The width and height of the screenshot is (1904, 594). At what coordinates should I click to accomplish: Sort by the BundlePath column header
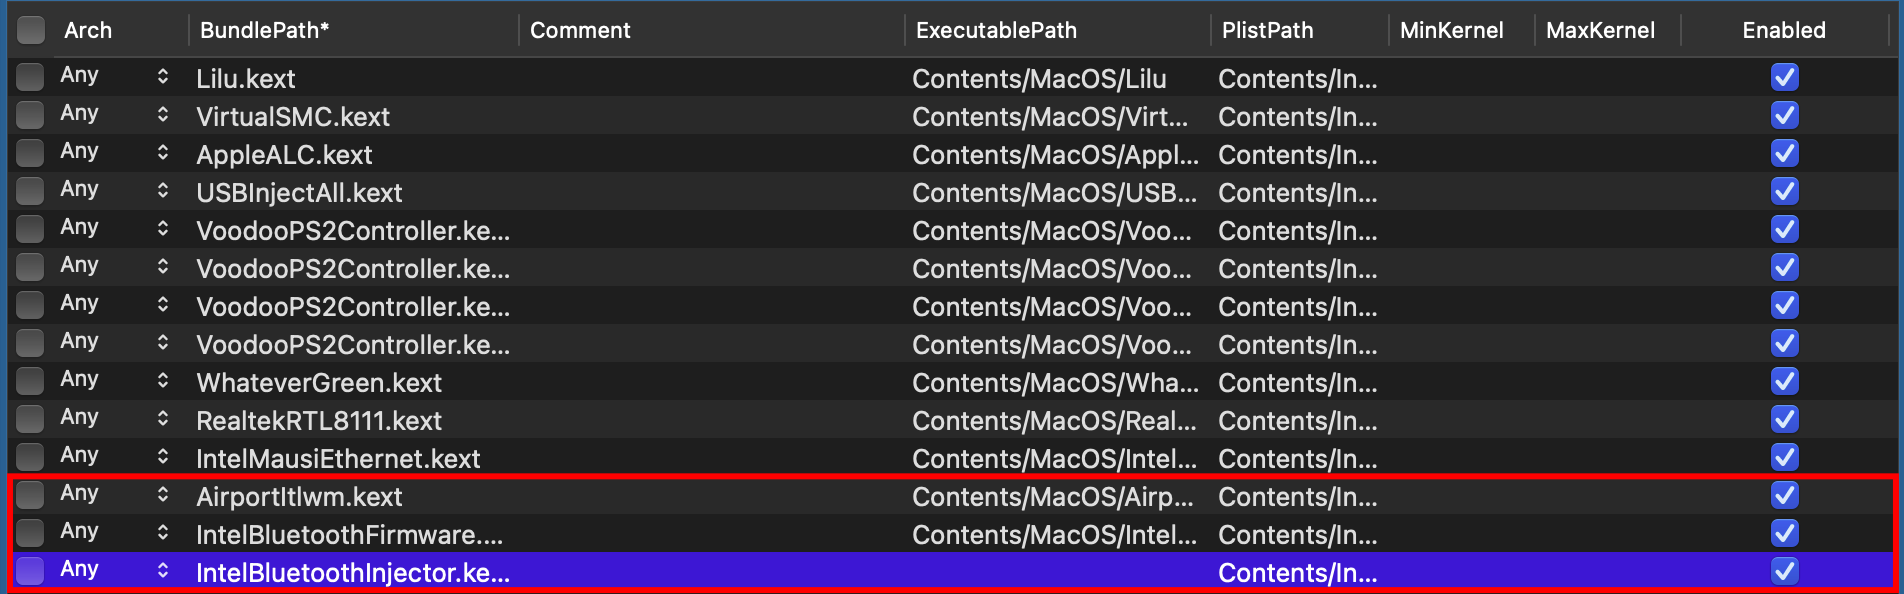pyautogui.click(x=264, y=30)
